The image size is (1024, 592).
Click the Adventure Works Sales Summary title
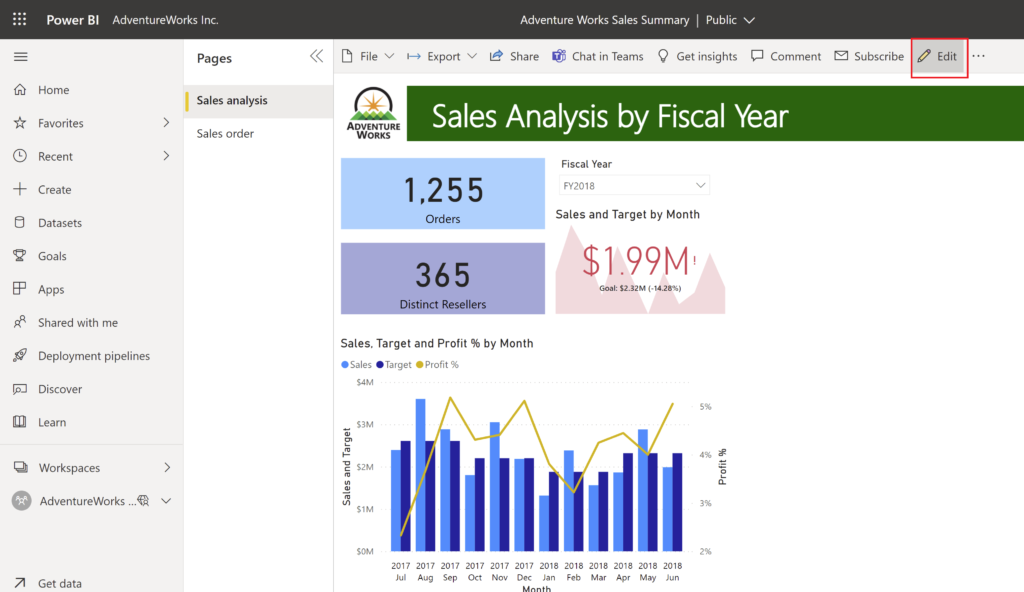coord(605,20)
